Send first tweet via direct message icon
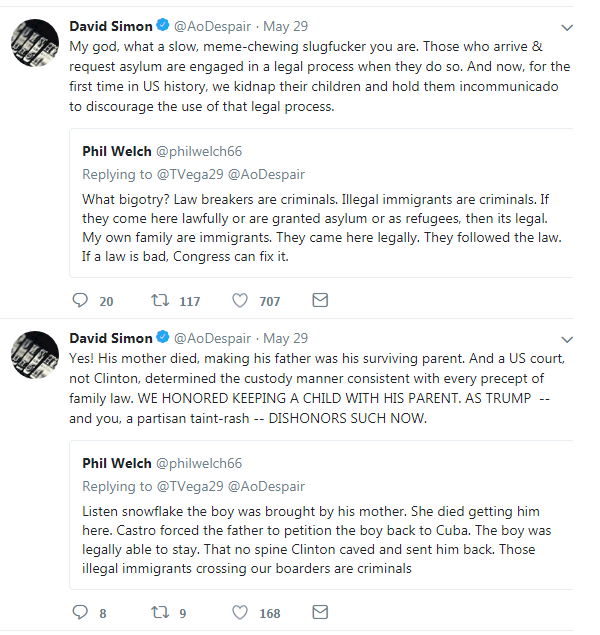 [x=320, y=300]
